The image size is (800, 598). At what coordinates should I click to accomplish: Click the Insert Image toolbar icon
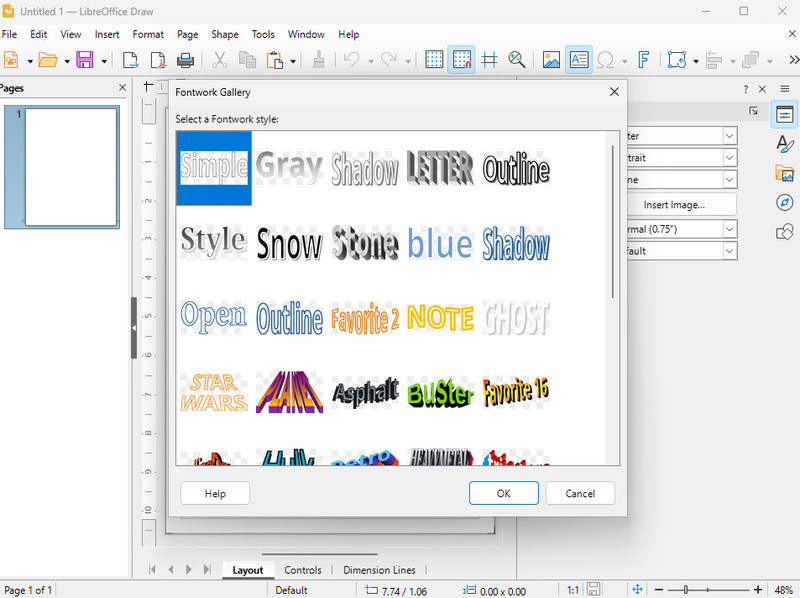point(551,60)
